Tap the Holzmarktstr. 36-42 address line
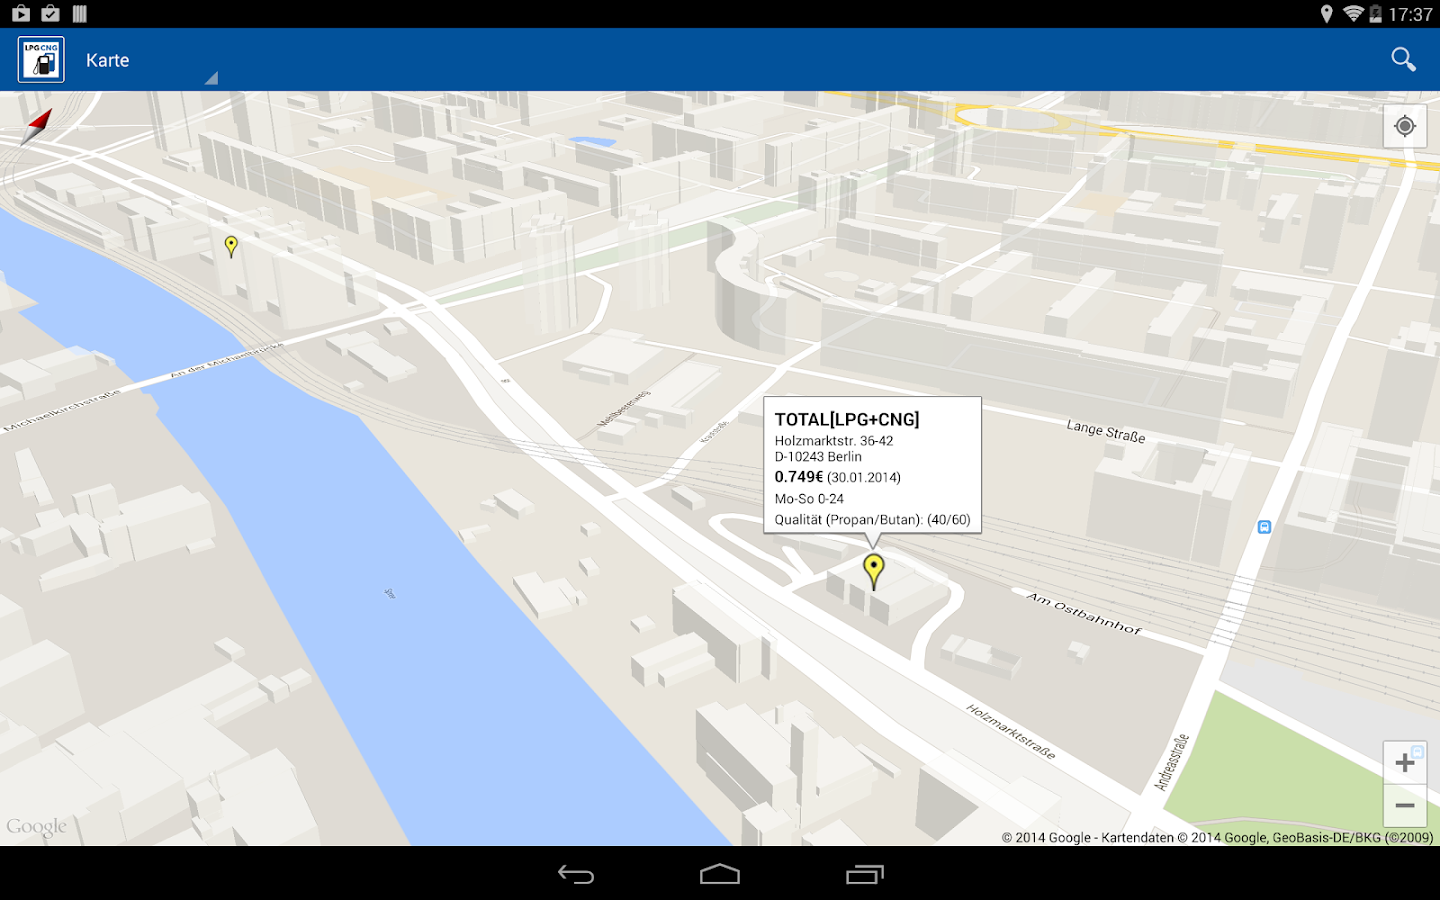The width and height of the screenshot is (1440, 900). point(834,441)
